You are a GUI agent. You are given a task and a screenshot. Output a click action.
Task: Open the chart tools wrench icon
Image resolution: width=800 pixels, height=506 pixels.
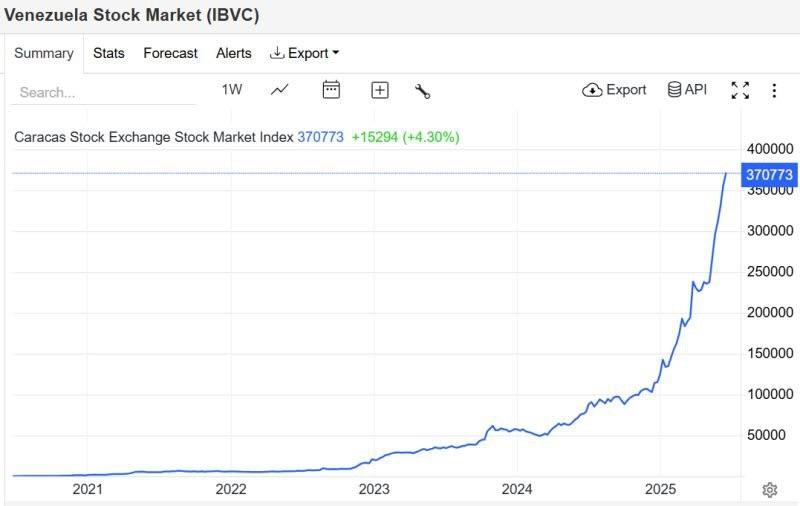point(422,91)
